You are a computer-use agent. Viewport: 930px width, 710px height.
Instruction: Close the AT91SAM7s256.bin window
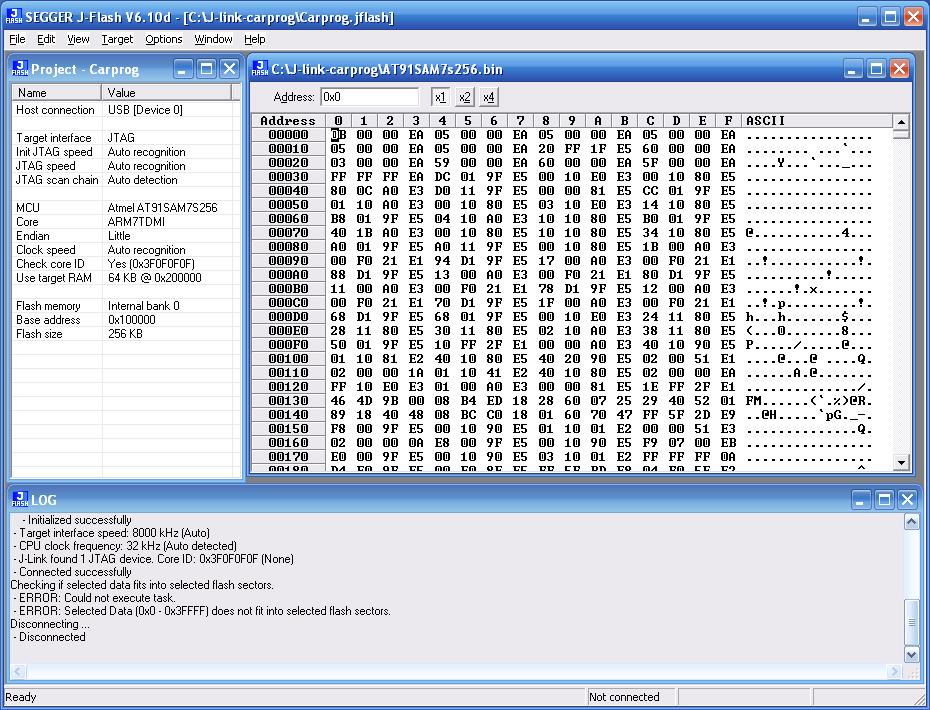(x=900, y=69)
